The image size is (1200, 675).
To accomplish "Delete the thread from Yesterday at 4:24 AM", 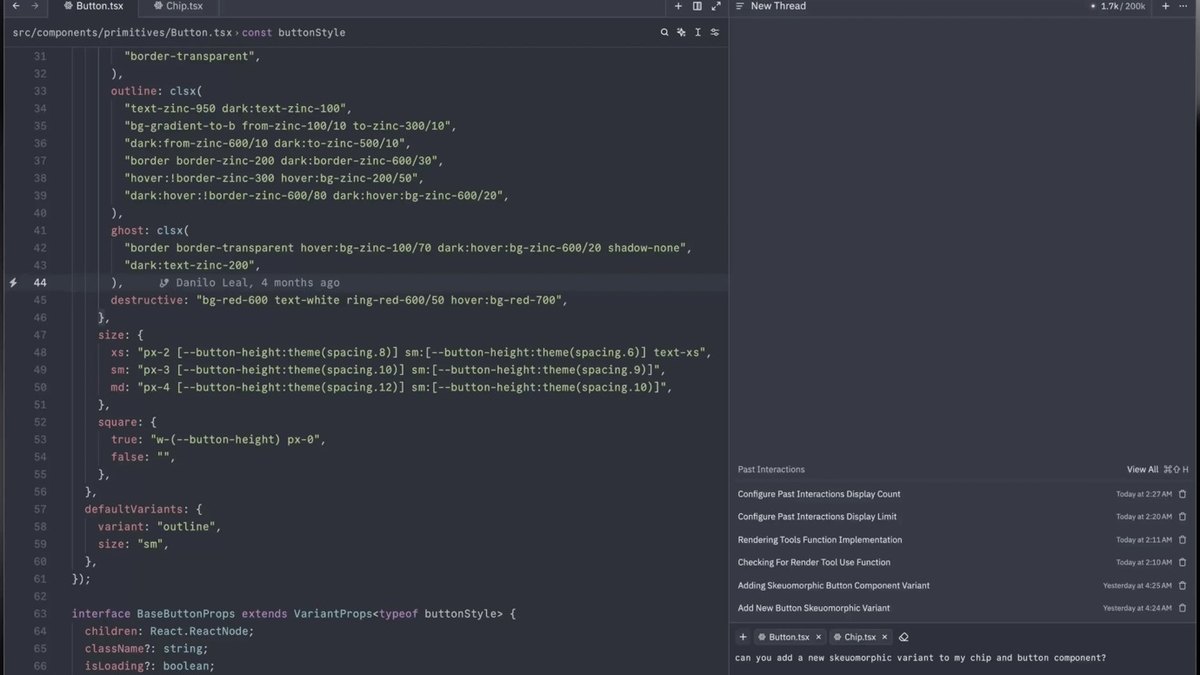I will pyautogui.click(x=1182, y=608).
